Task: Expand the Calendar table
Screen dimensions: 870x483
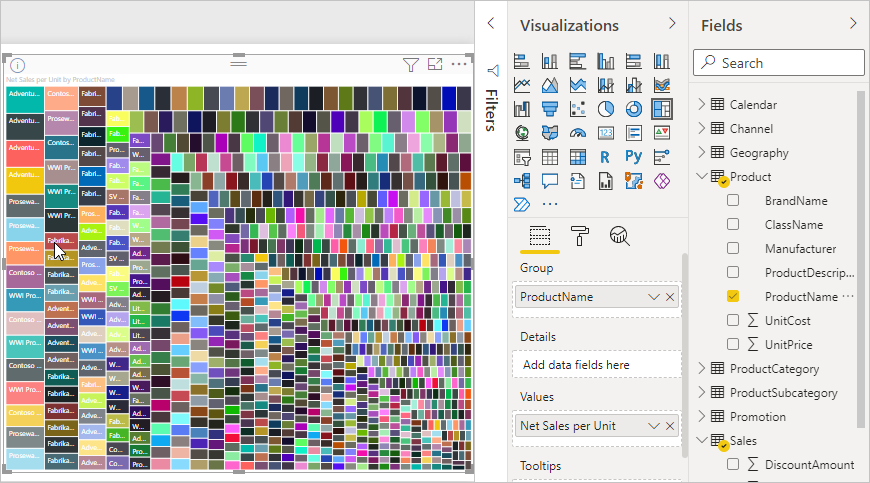Action: click(702, 105)
